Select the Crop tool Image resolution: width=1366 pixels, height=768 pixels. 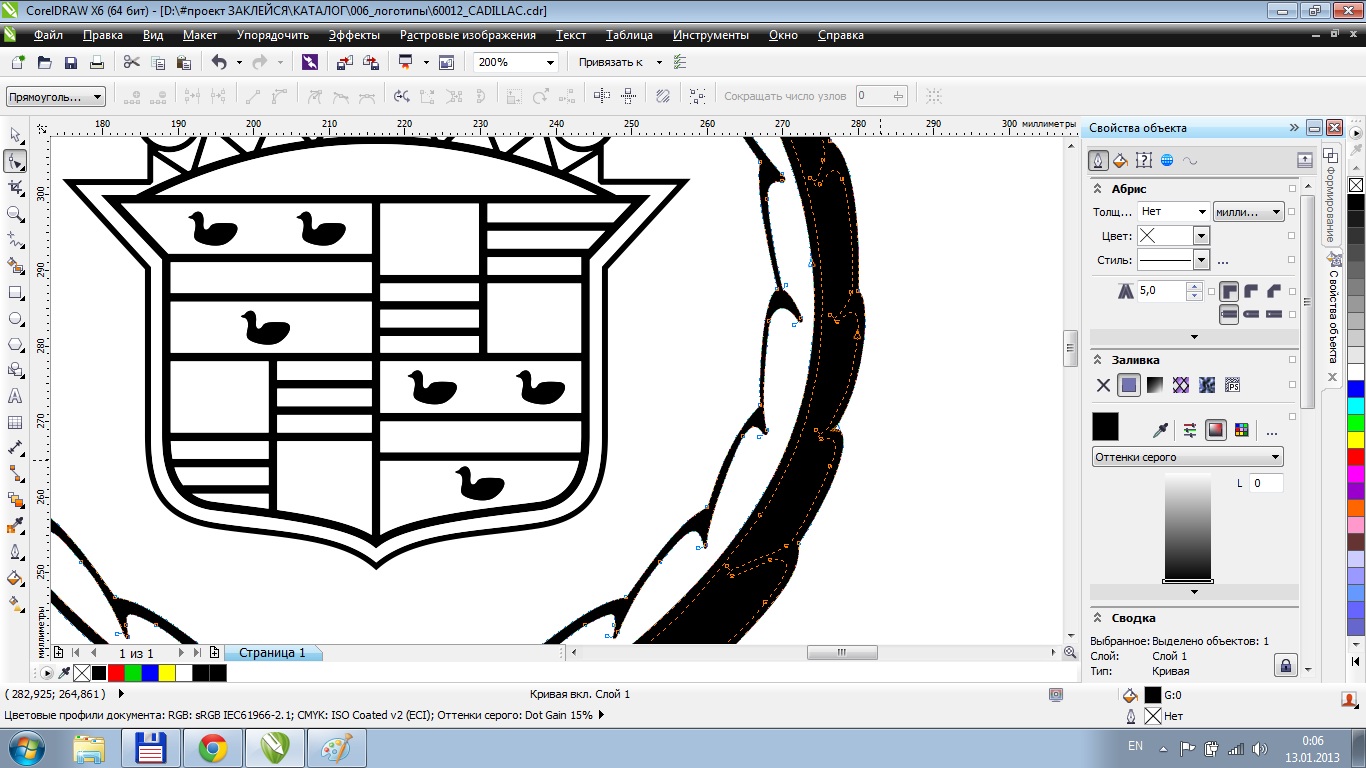[x=15, y=187]
